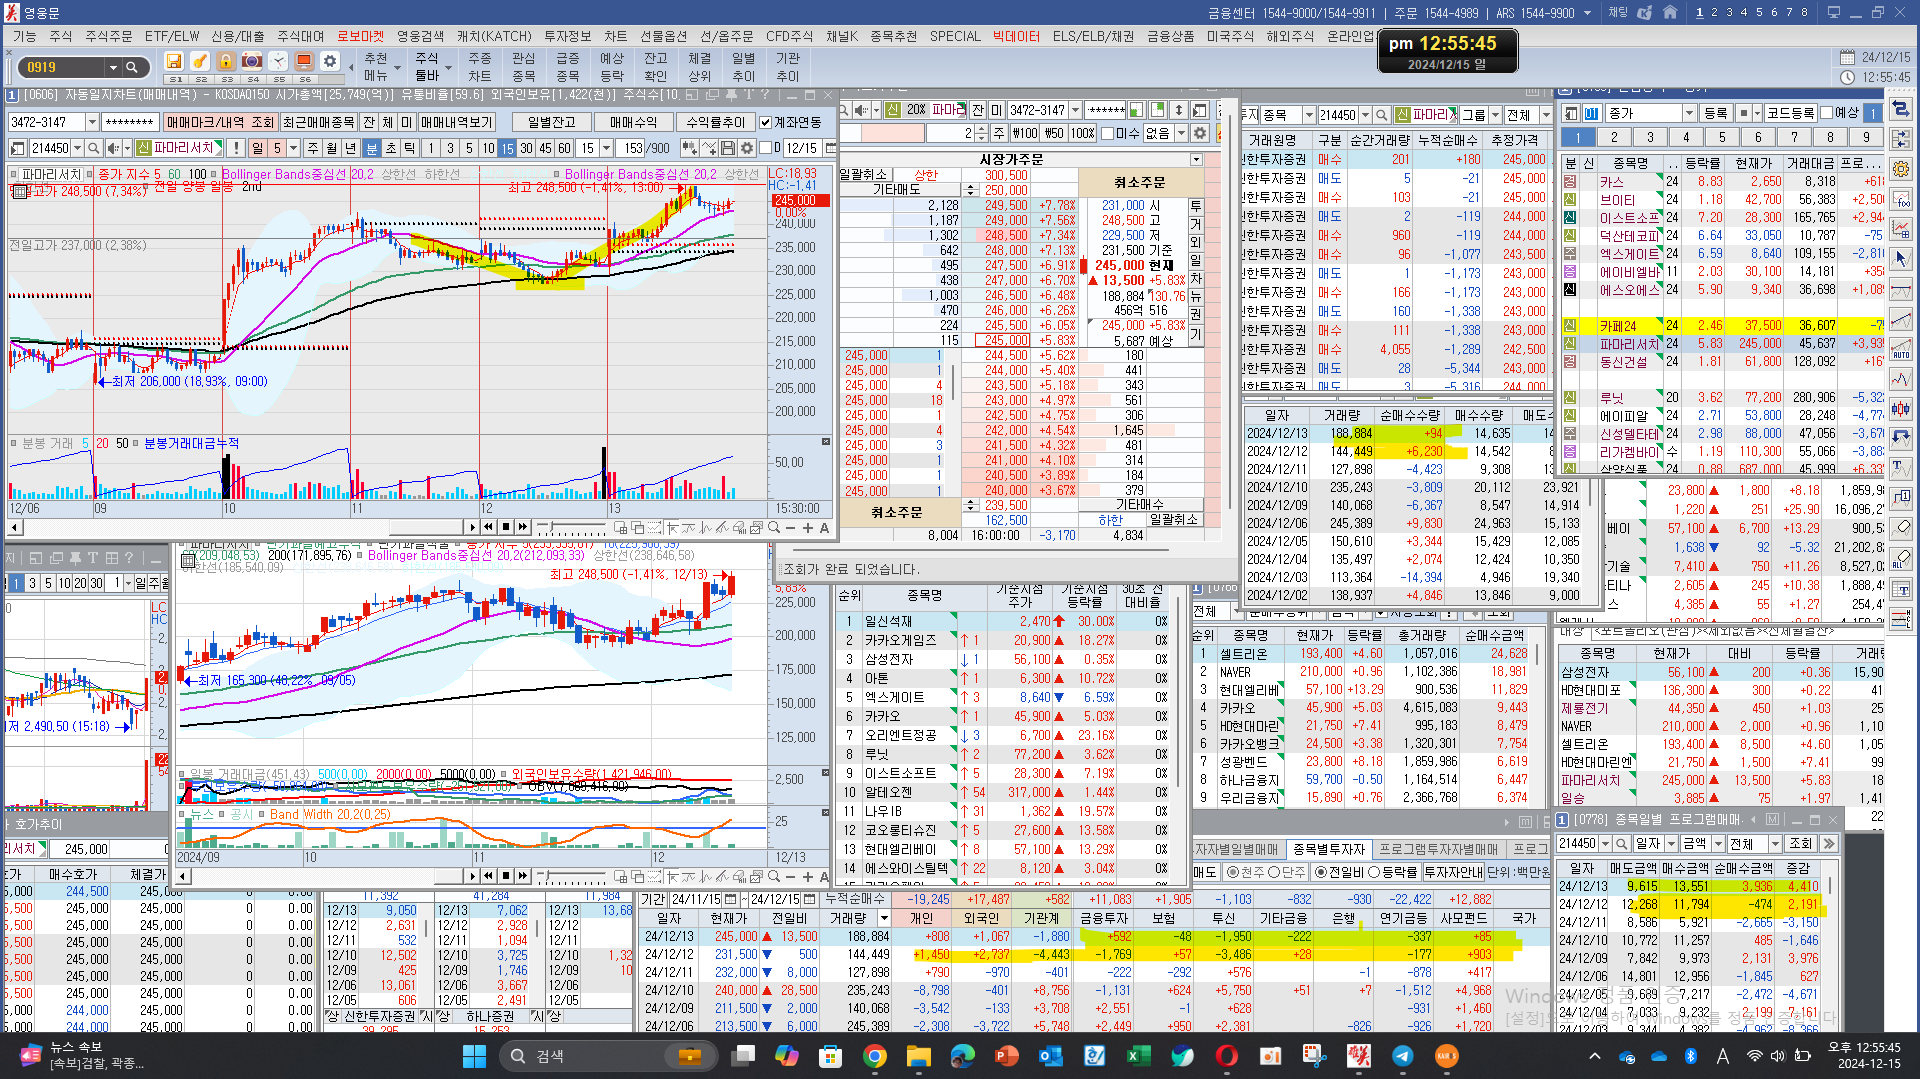1920x1079 pixels.
Task: Open Telegram from the Windows taskbar
Action: pyautogui.click(x=1403, y=1056)
